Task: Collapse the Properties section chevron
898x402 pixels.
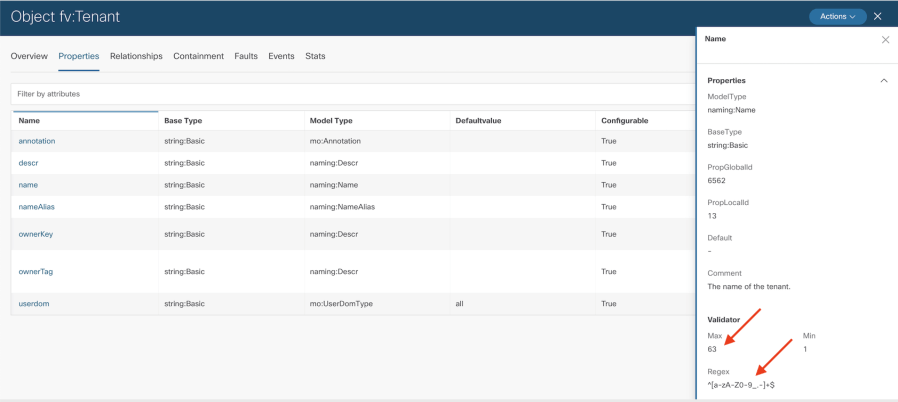Action: point(883,80)
